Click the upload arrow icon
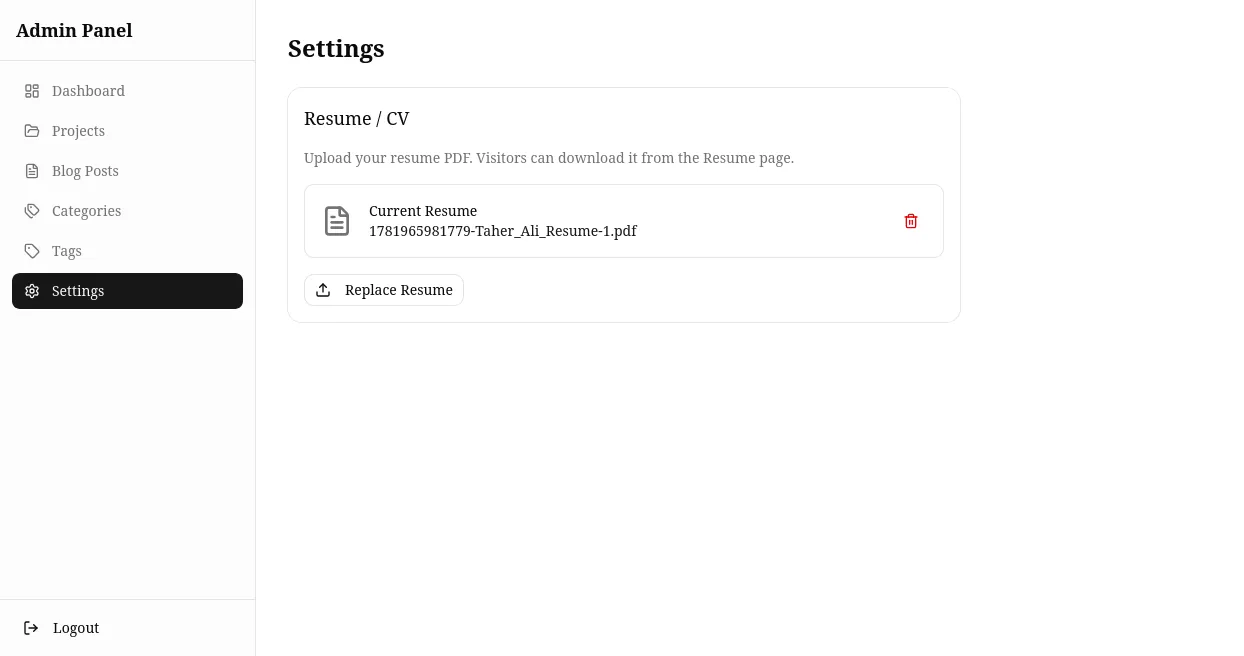This screenshot has width=1244, height=656. coord(323,290)
